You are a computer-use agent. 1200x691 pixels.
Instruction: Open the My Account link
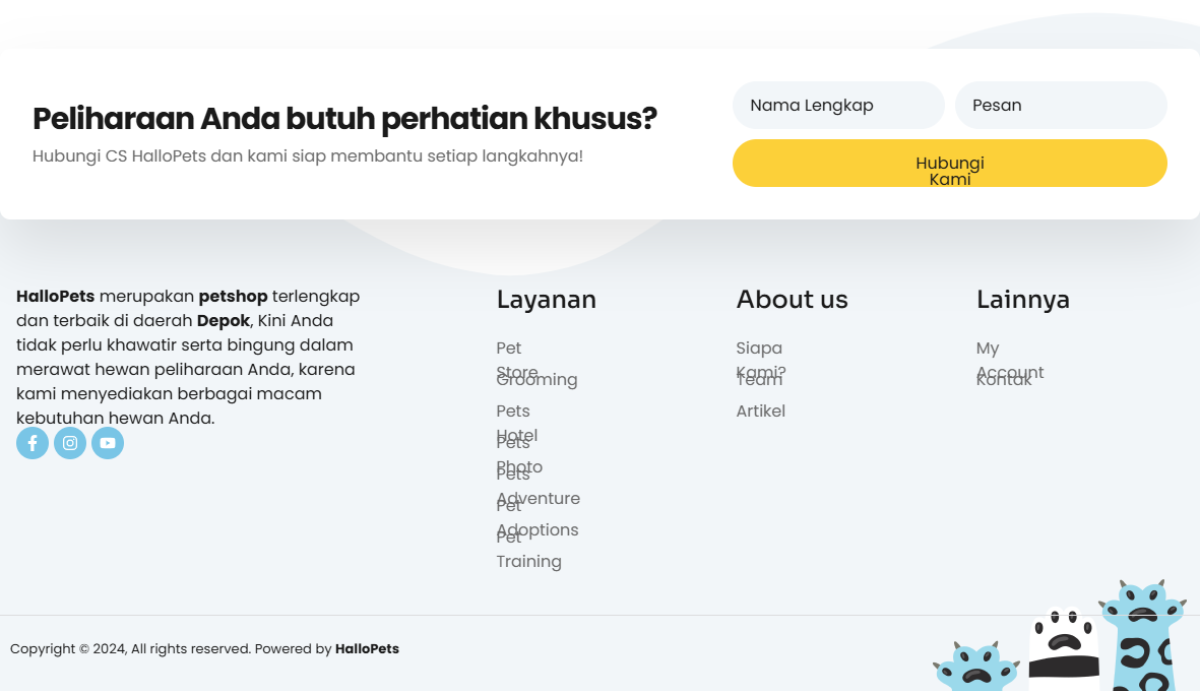pos(1010,360)
